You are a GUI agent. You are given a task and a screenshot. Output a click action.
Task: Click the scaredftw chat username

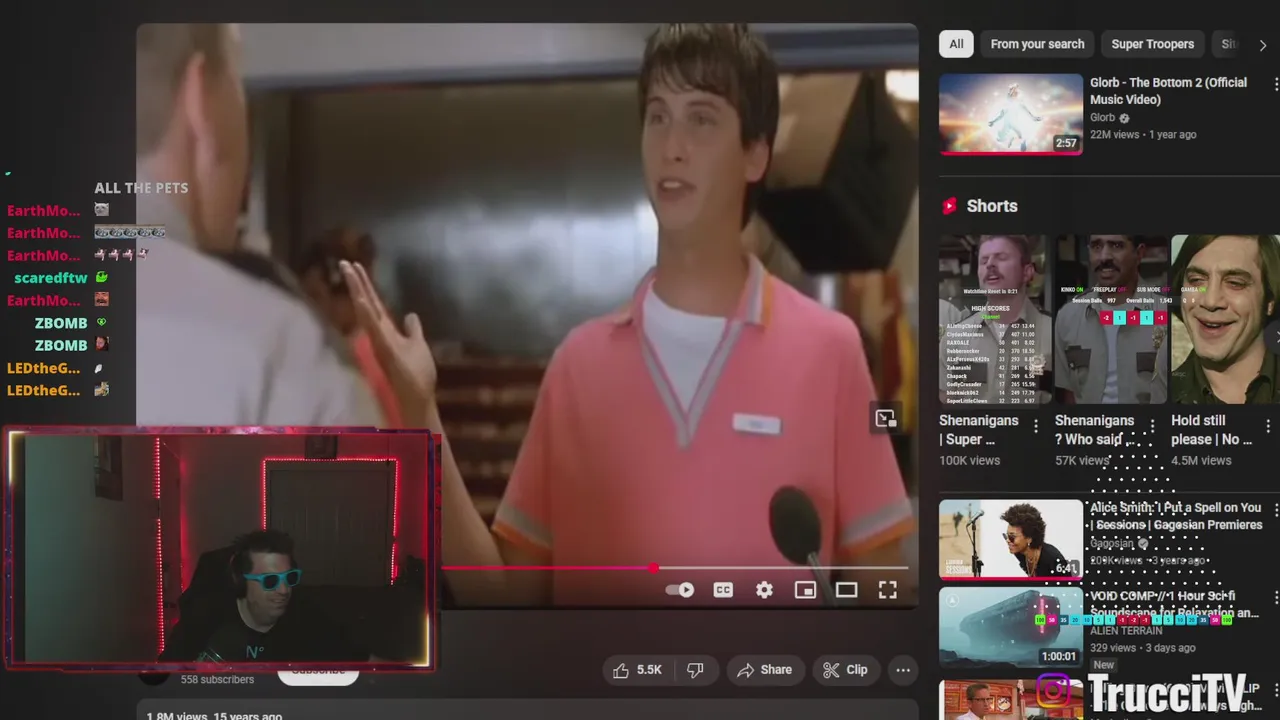click(x=51, y=278)
